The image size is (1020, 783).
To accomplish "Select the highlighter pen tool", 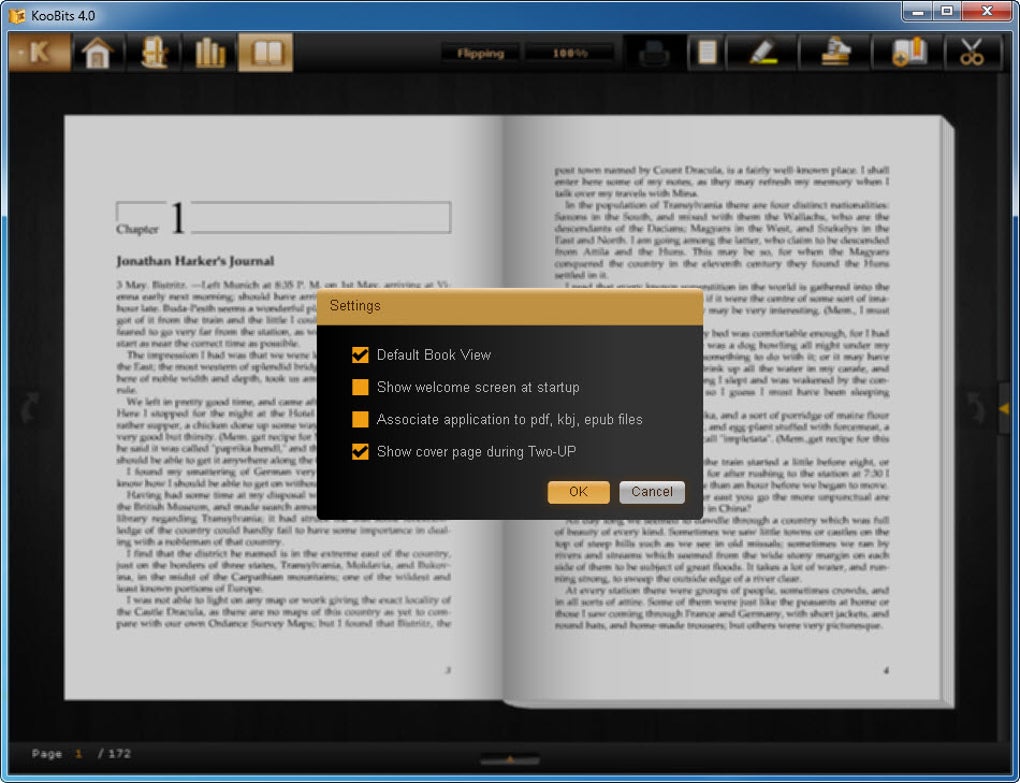I will [762, 53].
